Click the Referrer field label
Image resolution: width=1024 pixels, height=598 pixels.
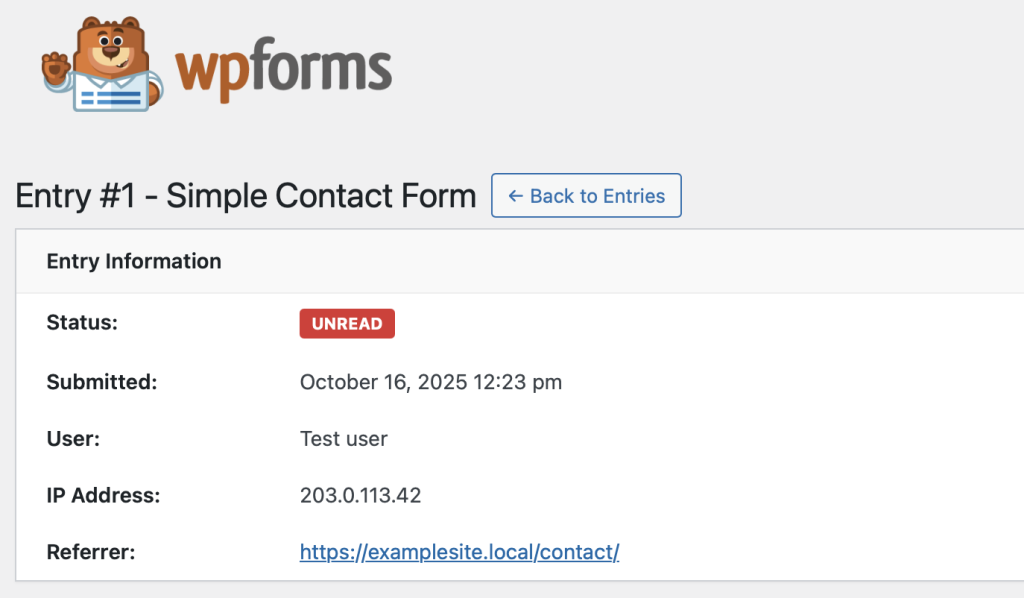pyautogui.click(x=89, y=551)
